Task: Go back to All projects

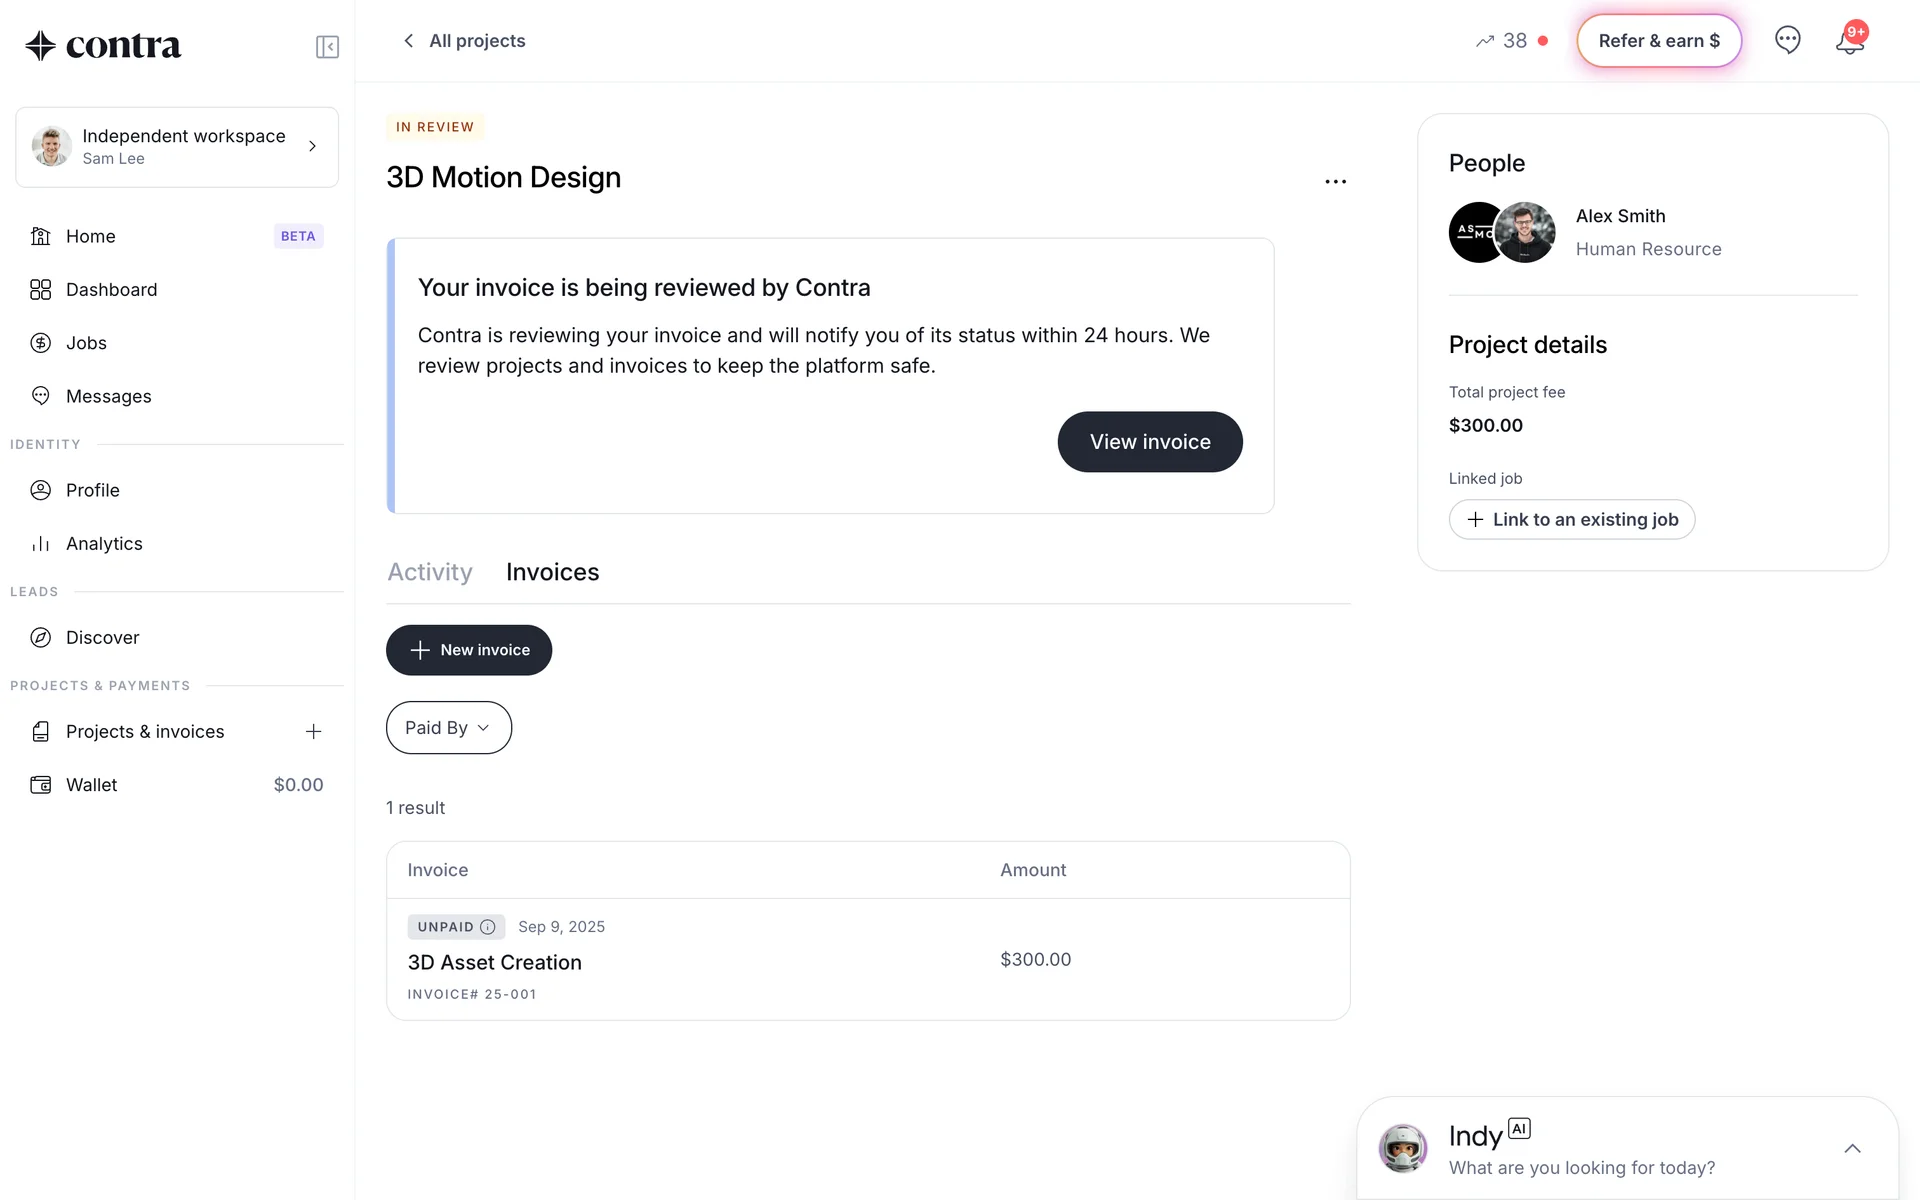Action: coord(464,41)
